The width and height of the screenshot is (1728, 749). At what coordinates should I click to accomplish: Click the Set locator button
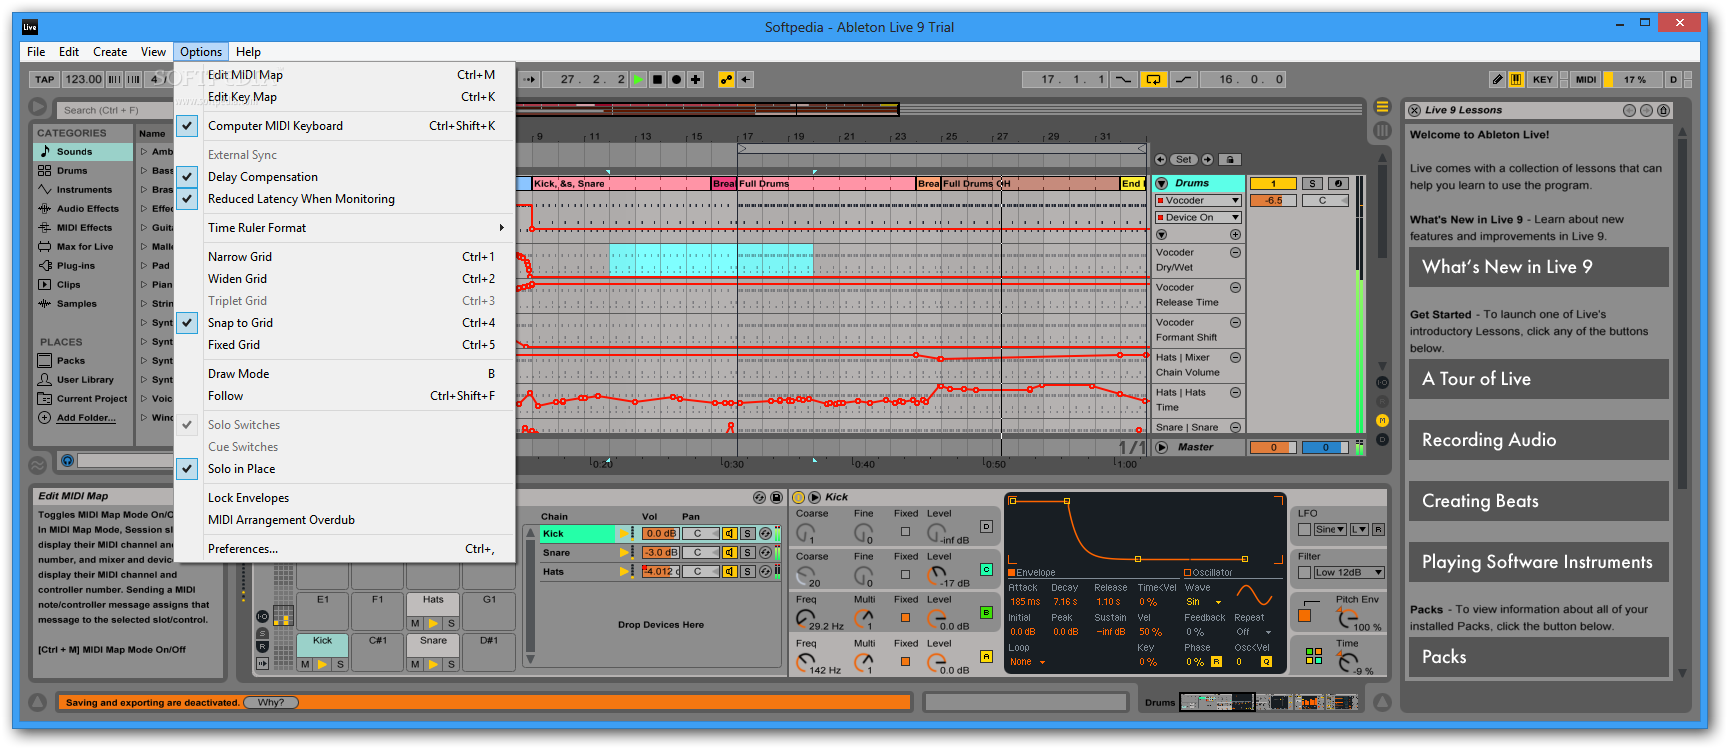tap(1184, 159)
